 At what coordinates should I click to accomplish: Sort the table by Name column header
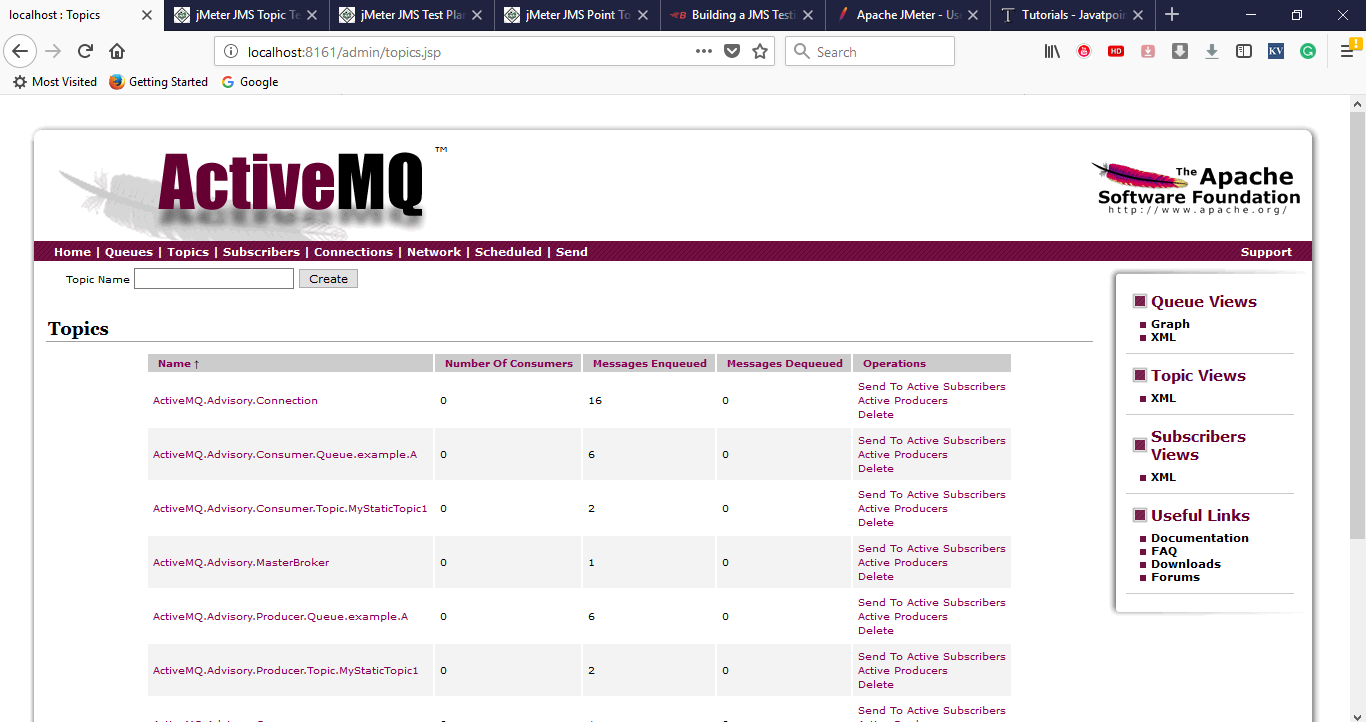[x=178, y=364]
